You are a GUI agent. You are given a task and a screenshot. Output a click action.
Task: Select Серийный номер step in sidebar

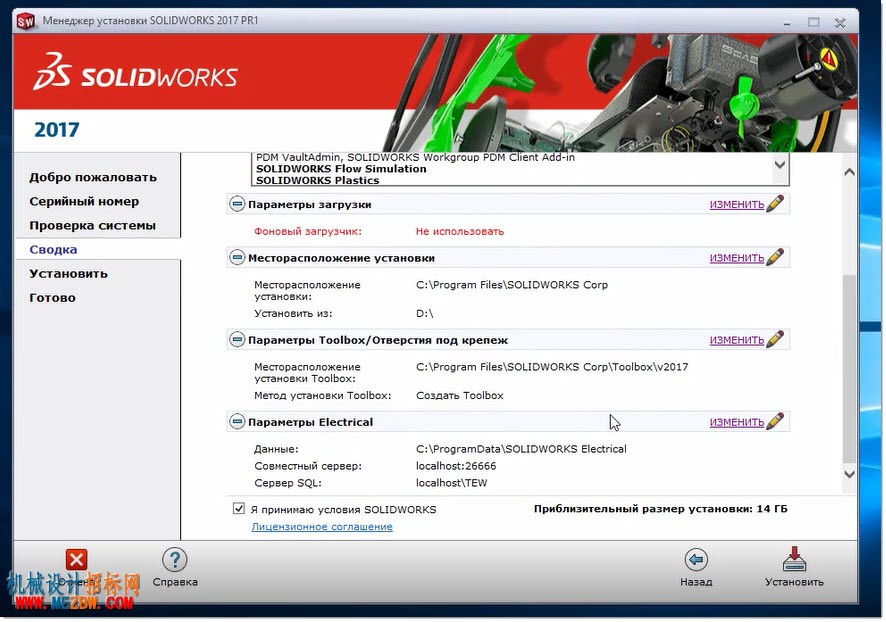coord(84,202)
